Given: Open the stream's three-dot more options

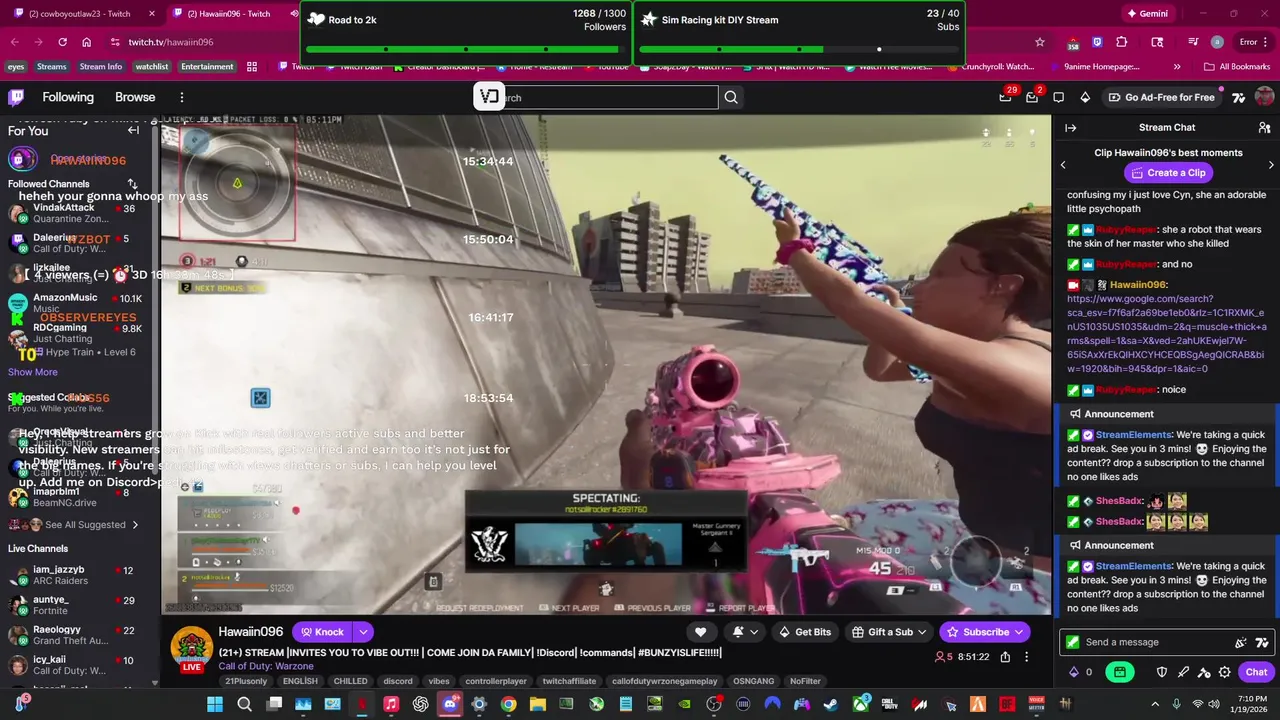Looking at the screenshot, I should pyautogui.click(x=1026, y=657).
